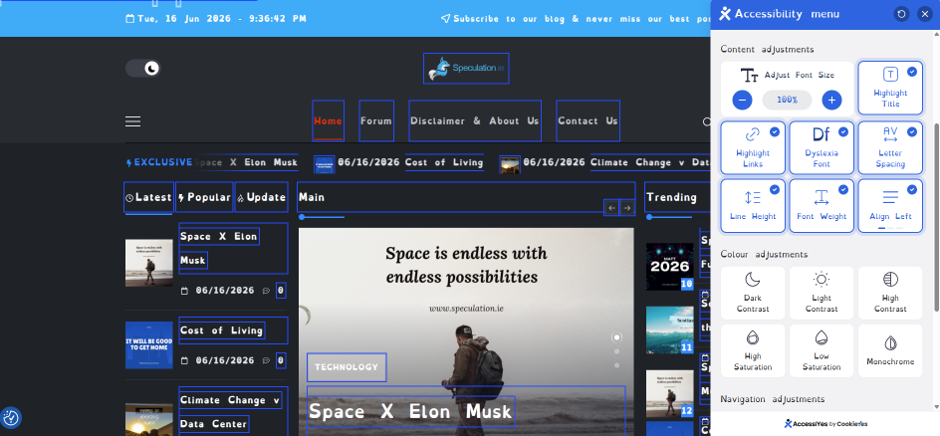Open the Contact Us menu item
This screenshot has height=436, width=940.
pyautogui.click(x=588, y=121)
